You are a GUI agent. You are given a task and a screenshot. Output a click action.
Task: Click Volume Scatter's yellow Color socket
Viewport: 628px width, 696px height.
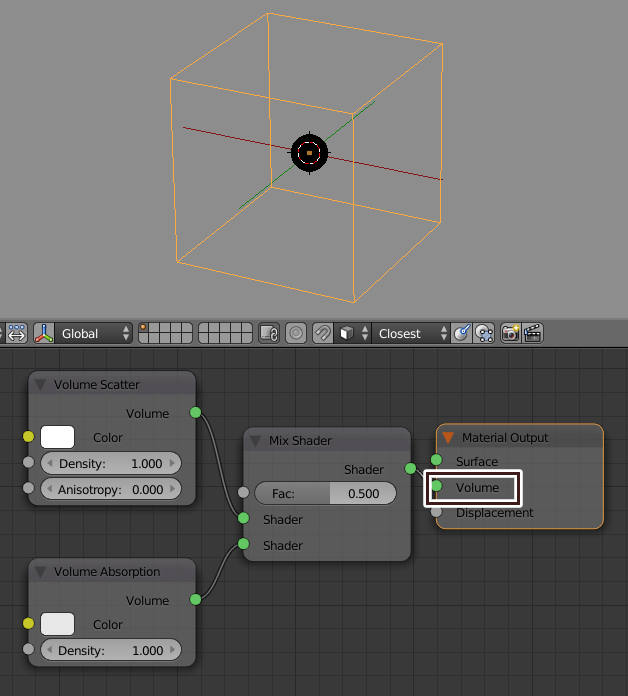pyautogui.click(x=28, y=437)
